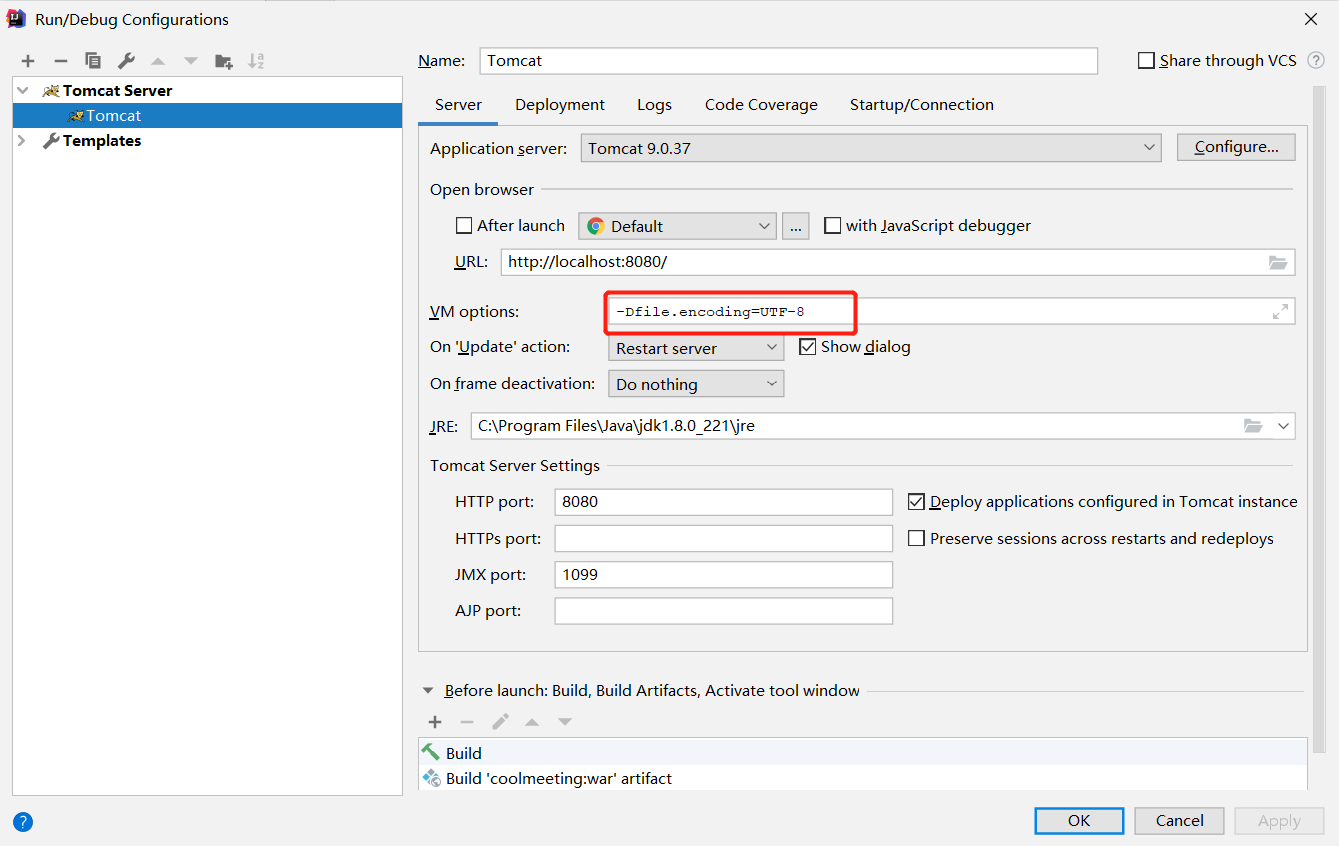Move configuration down arrow in left toolbar

(x=191, y=61)
